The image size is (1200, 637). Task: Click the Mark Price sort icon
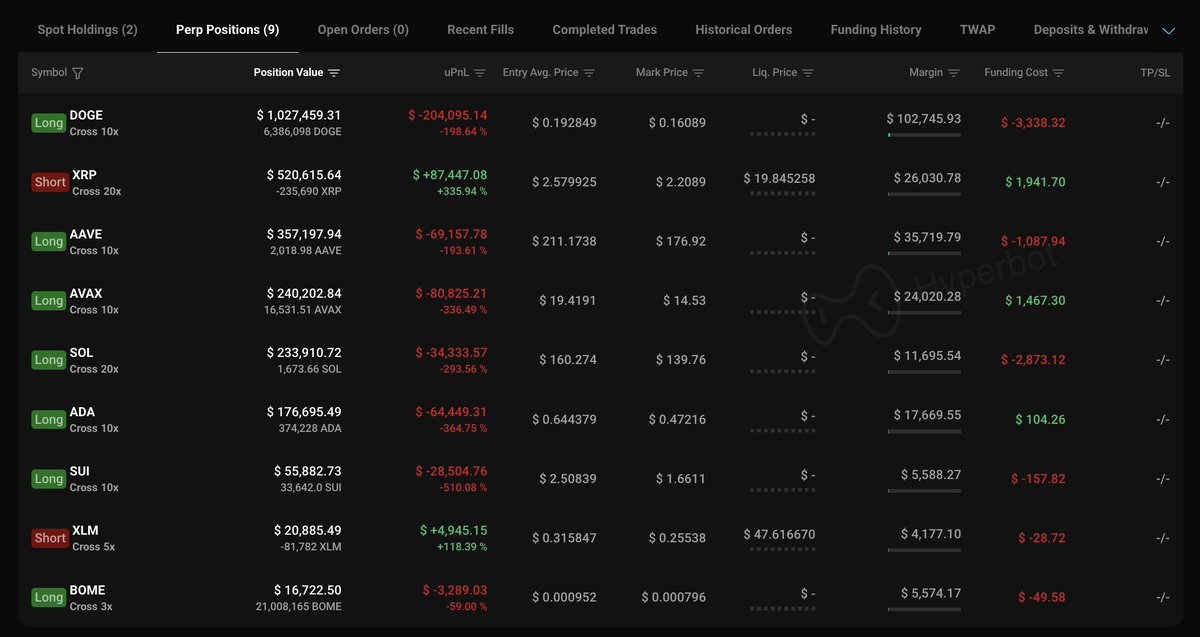pos(698,73)
